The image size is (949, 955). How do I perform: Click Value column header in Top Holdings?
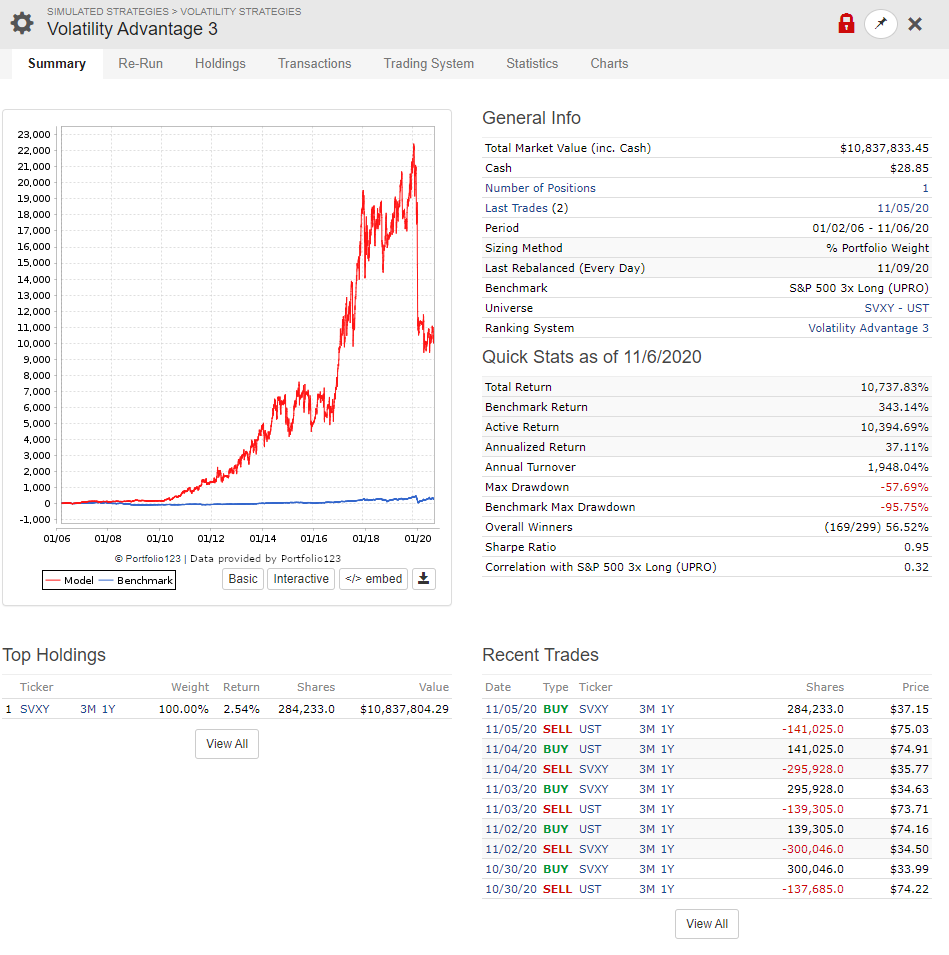(x=434, y=687)
